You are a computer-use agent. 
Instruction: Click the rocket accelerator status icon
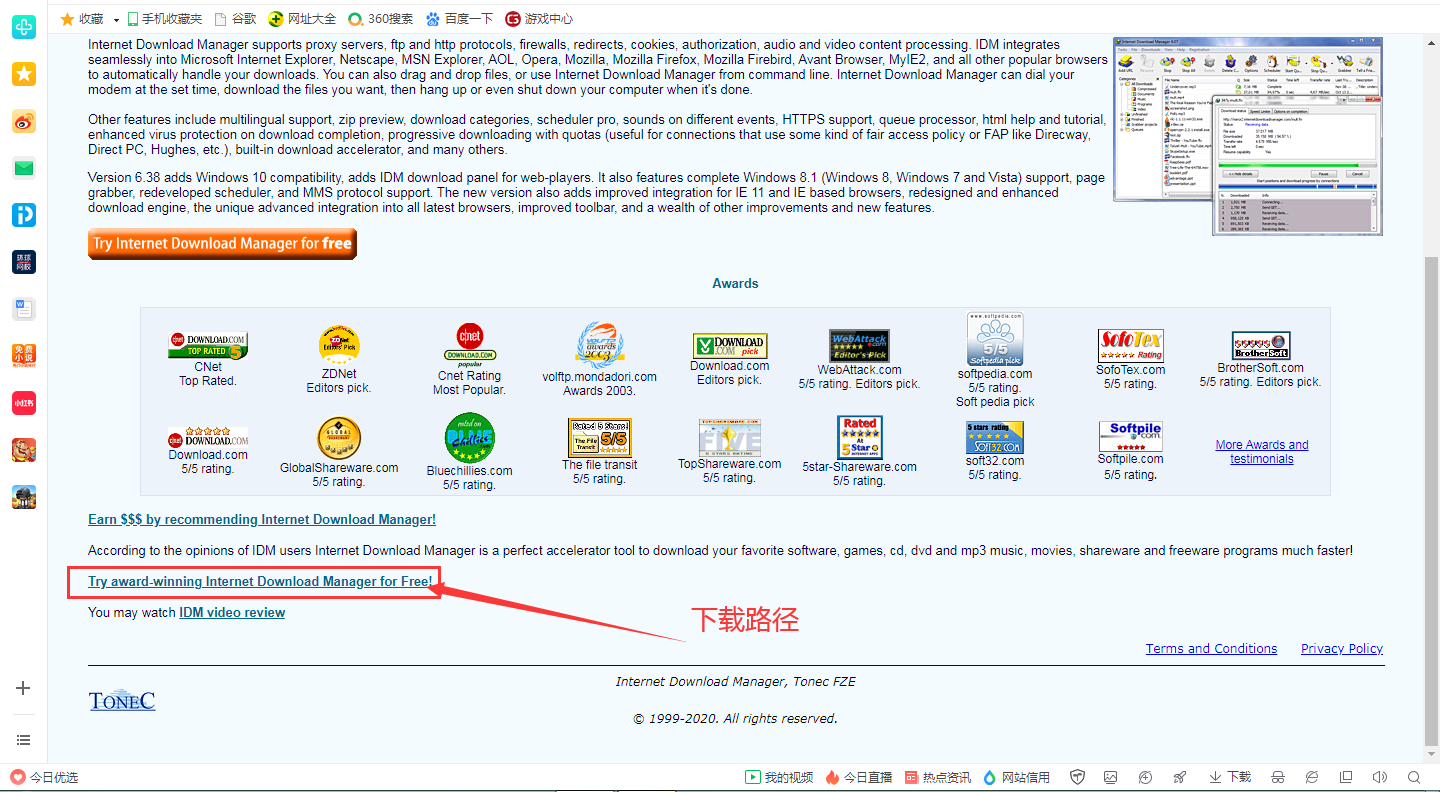(1179, 777)
